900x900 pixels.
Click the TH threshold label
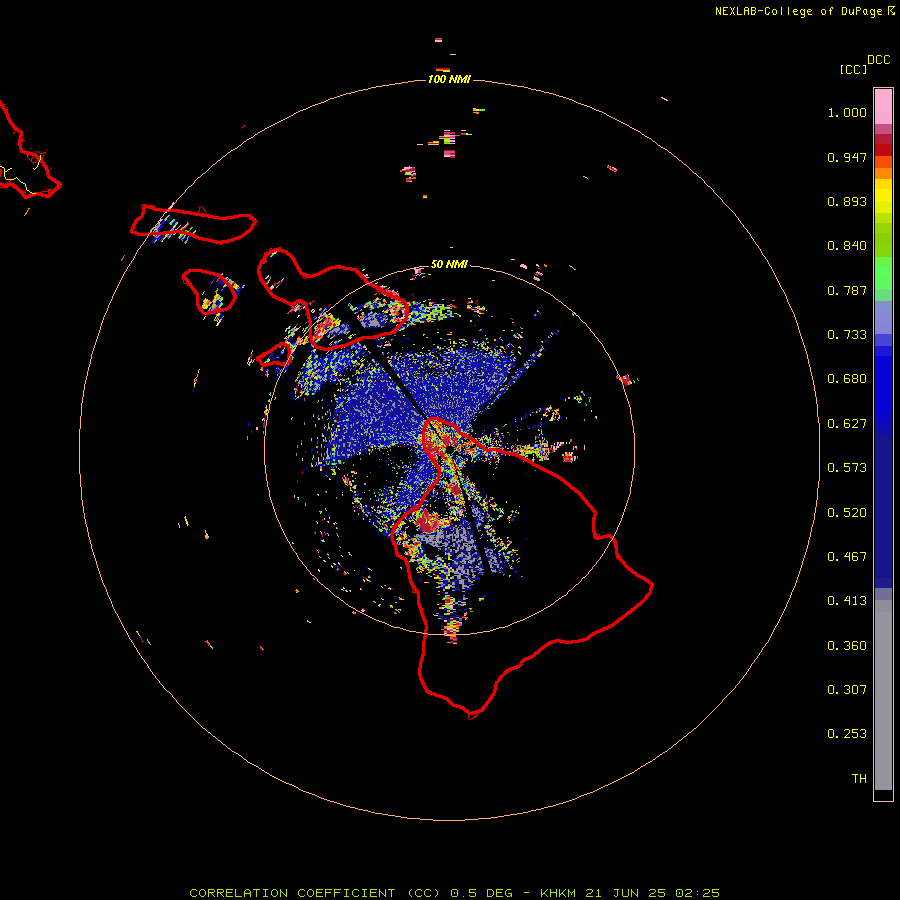(859, 779)
